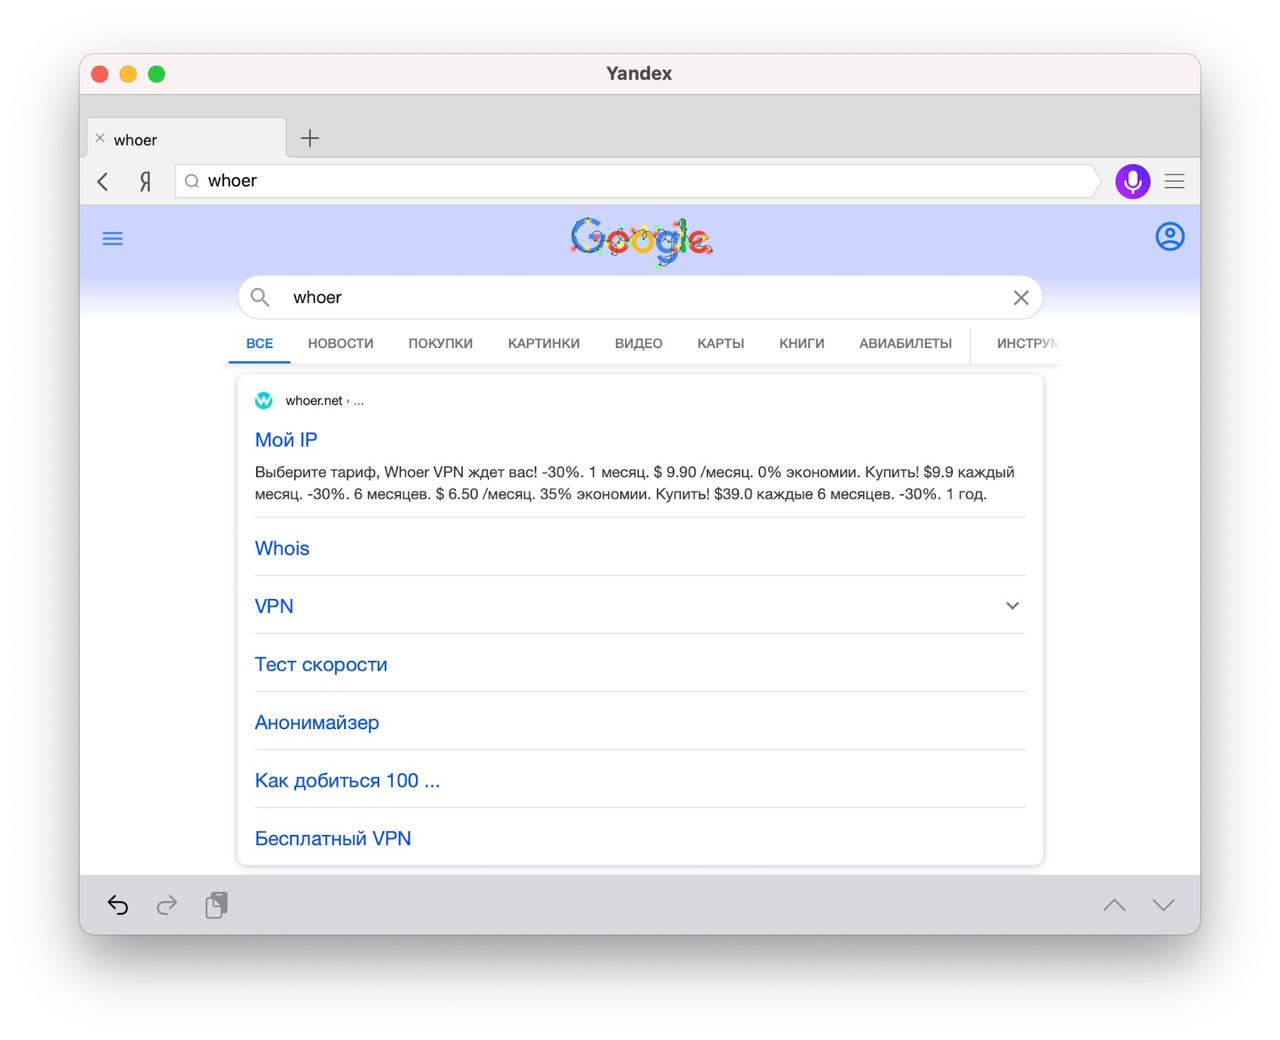Click the address bar containing whoer

[x=637, y=181]
